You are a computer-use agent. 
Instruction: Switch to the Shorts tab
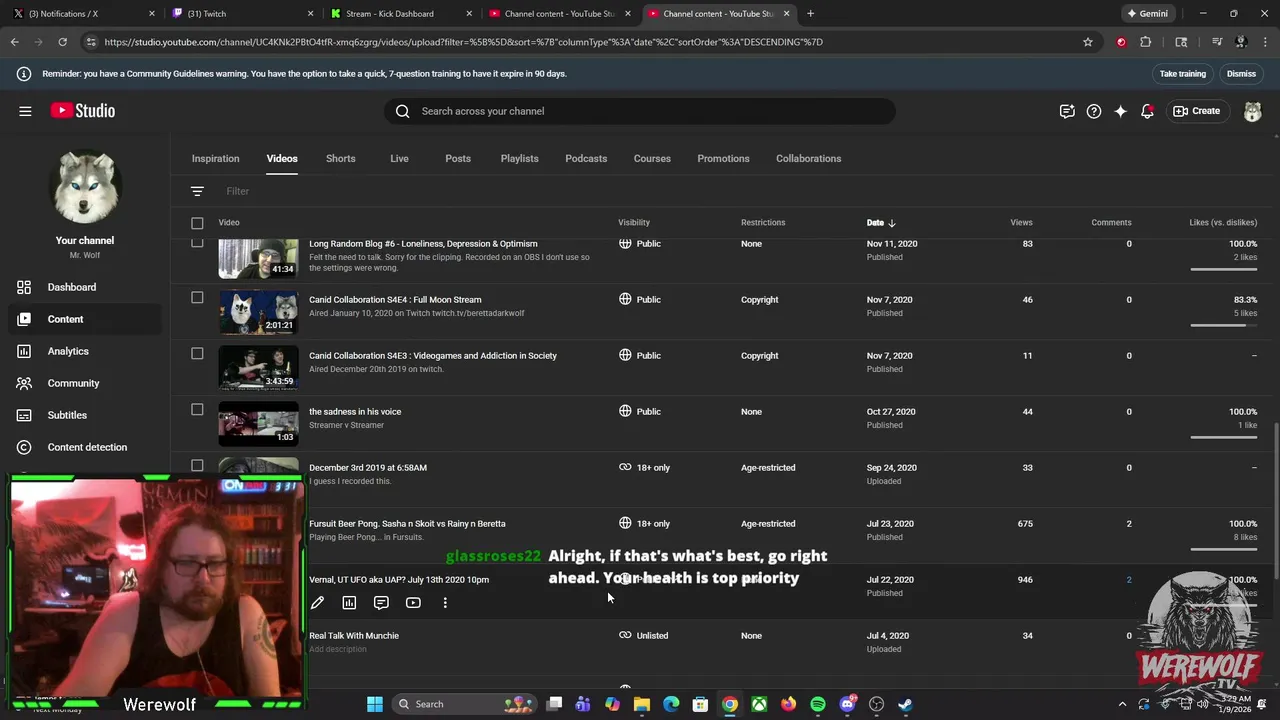(341, 158)
